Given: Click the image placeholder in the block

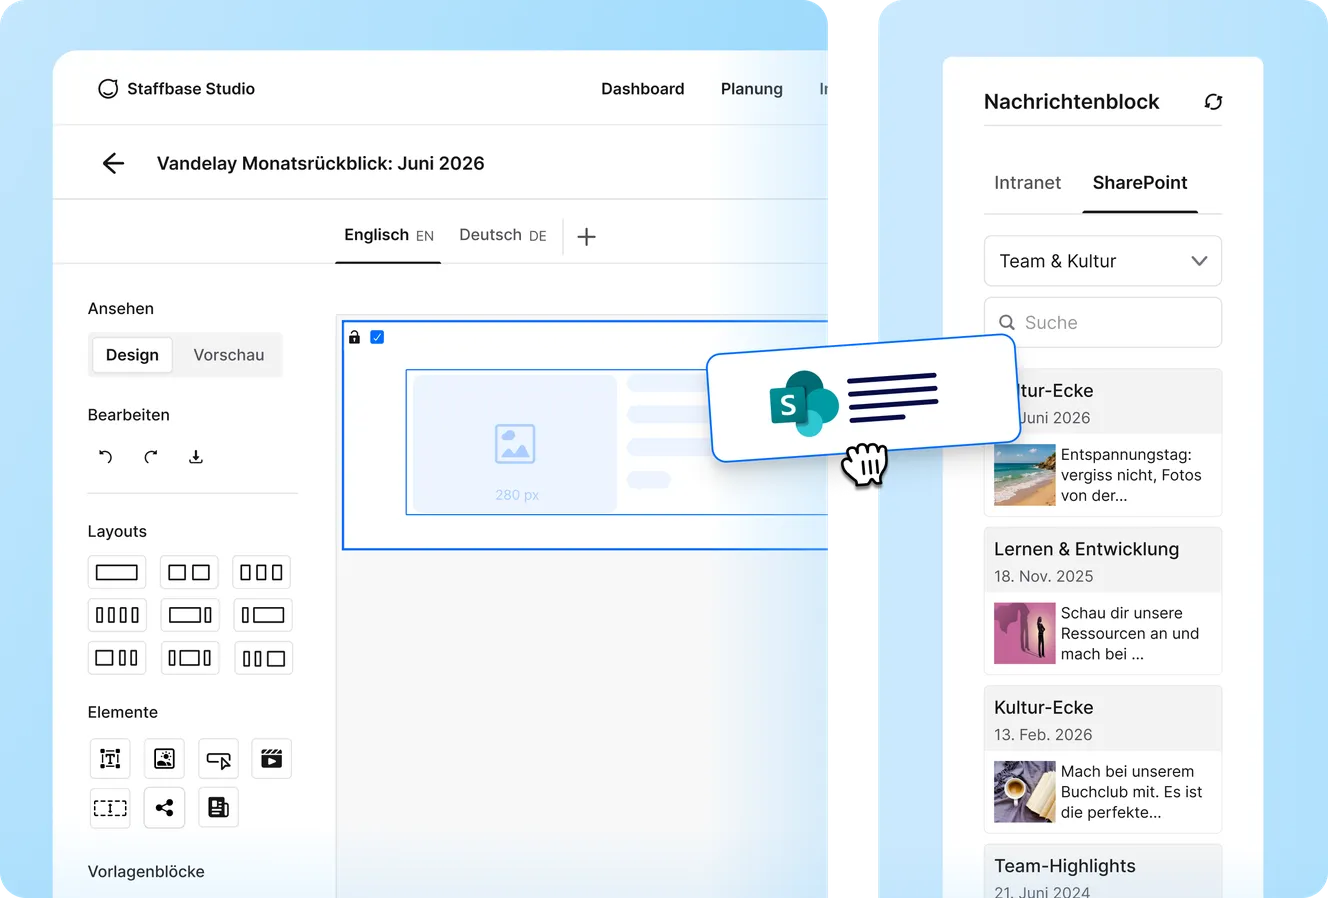Looking at the screenshot, I should tap(515, 444).
